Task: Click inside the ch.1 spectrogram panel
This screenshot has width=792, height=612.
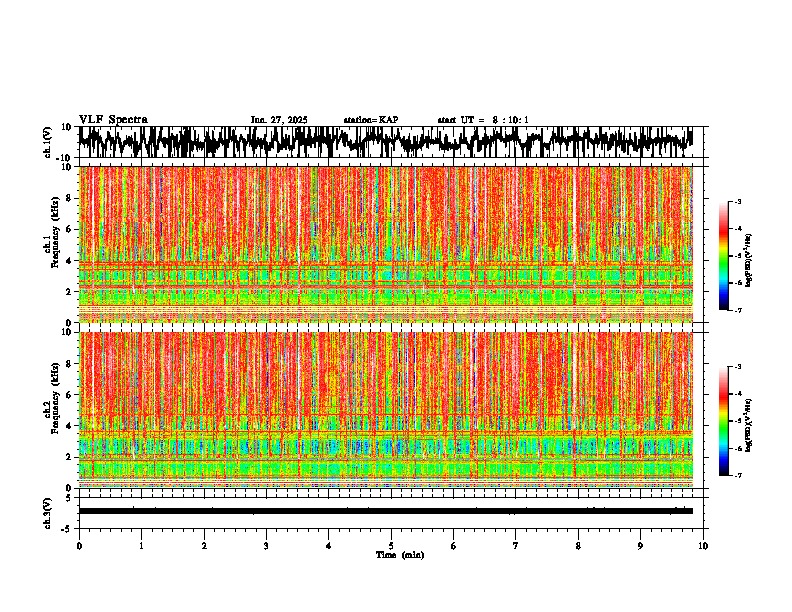Action: pyautogui.click(x=385, y=244)
